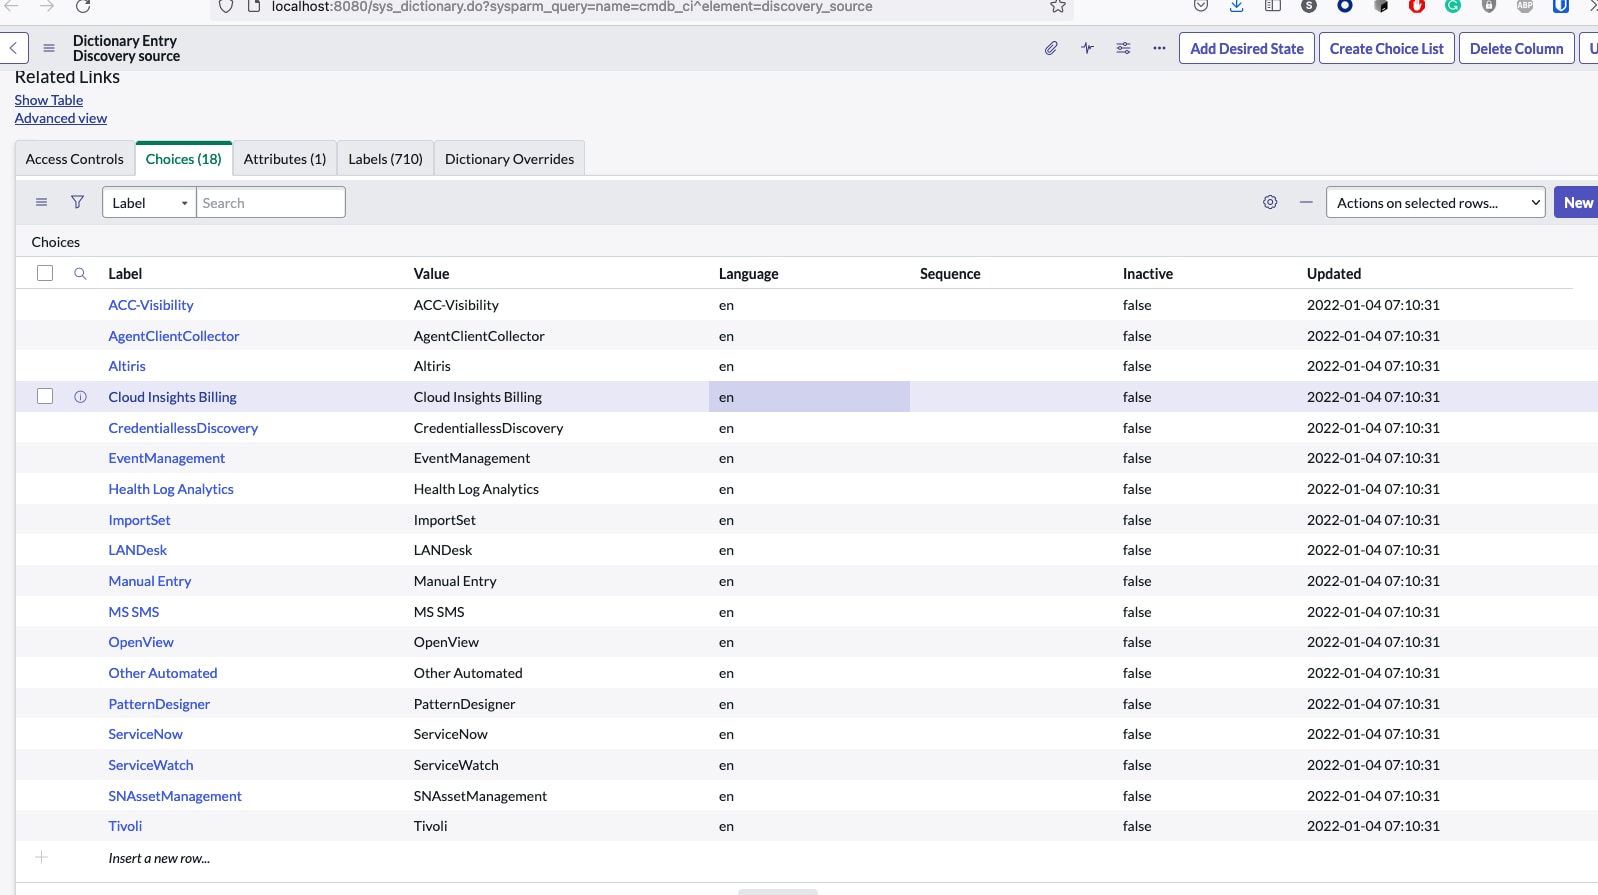Click the Insert a new row cell
Screen dimensions: 1598x895
point(159,858)
